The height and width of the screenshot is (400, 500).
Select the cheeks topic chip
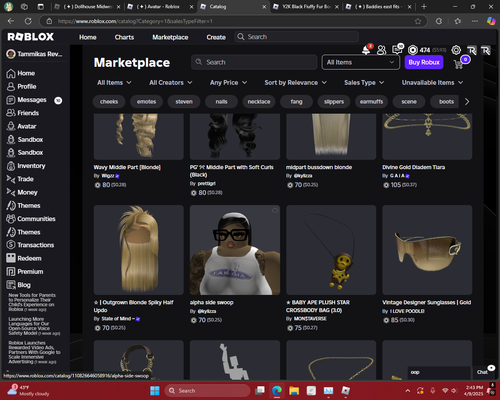(109, 102)
